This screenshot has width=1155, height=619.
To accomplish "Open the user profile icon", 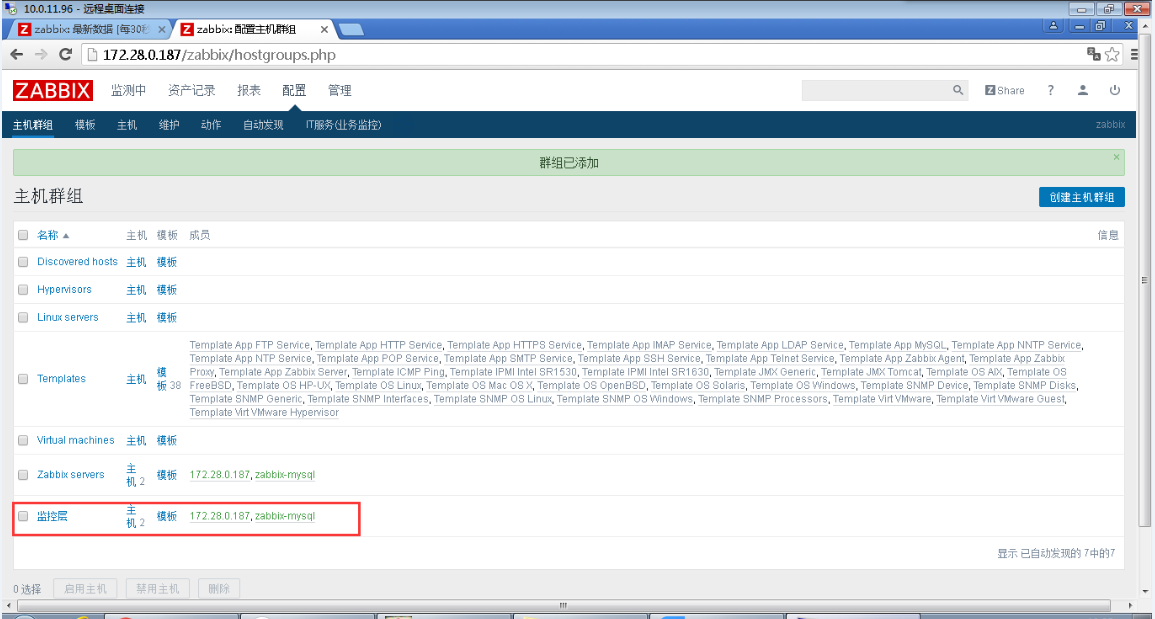I will point(1083,90).
